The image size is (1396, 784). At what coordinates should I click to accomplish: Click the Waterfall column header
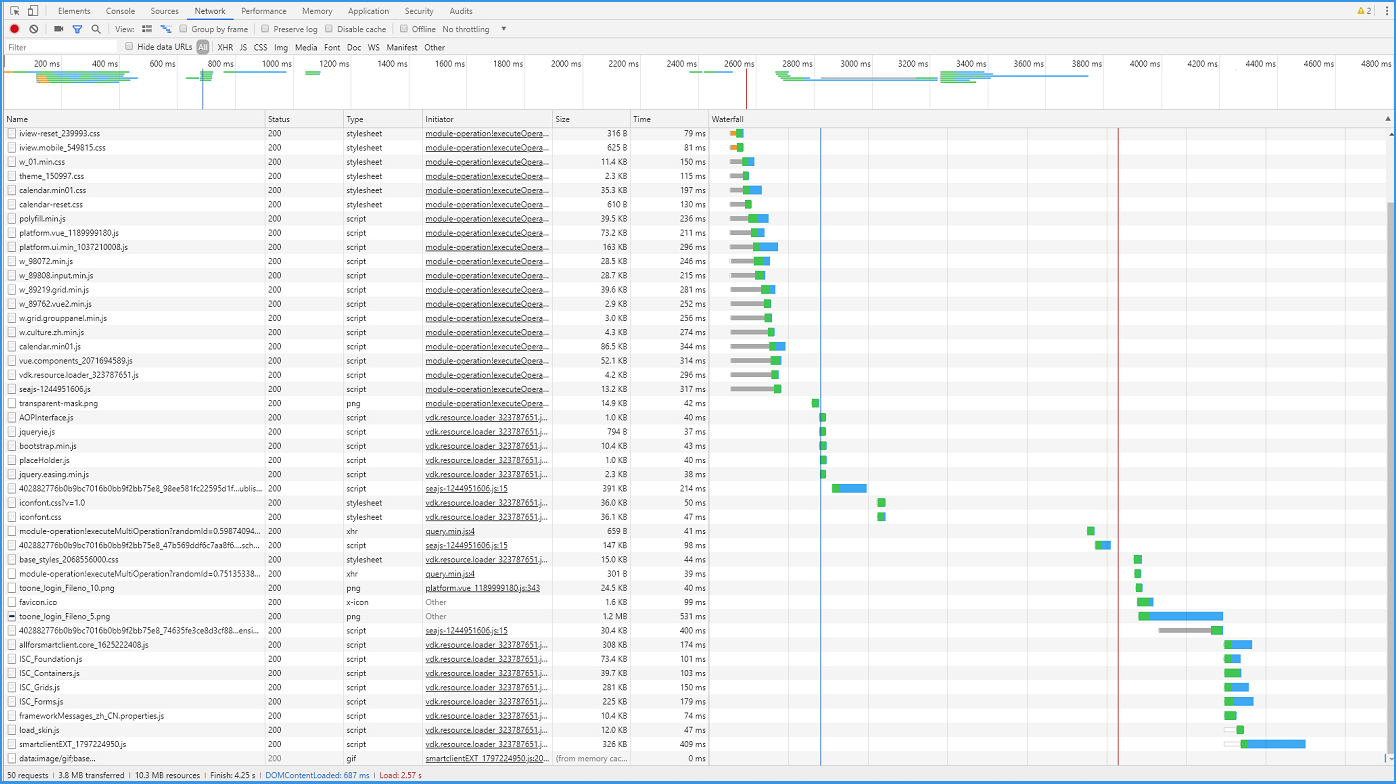tap(1050, 119)
